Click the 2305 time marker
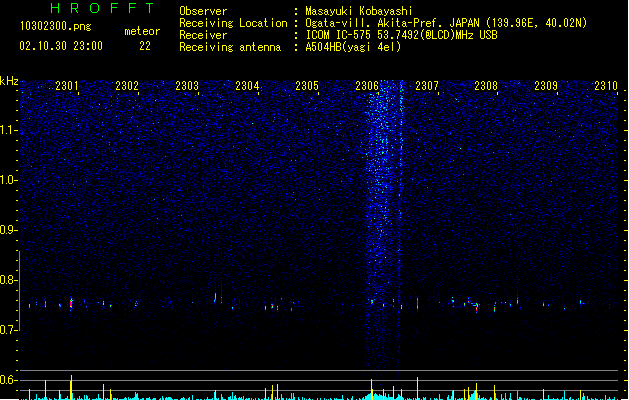This screenshot has width=629, height=400. tap(307, 86)
